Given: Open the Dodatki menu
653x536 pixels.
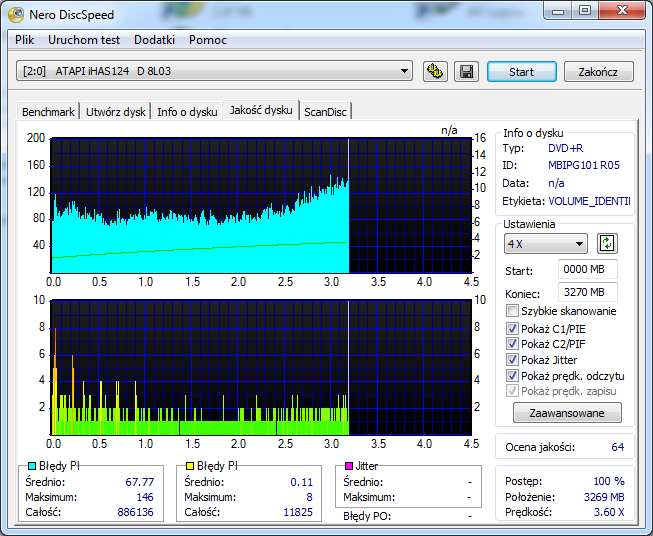Looking at the screenshot, I should (154, 40).
